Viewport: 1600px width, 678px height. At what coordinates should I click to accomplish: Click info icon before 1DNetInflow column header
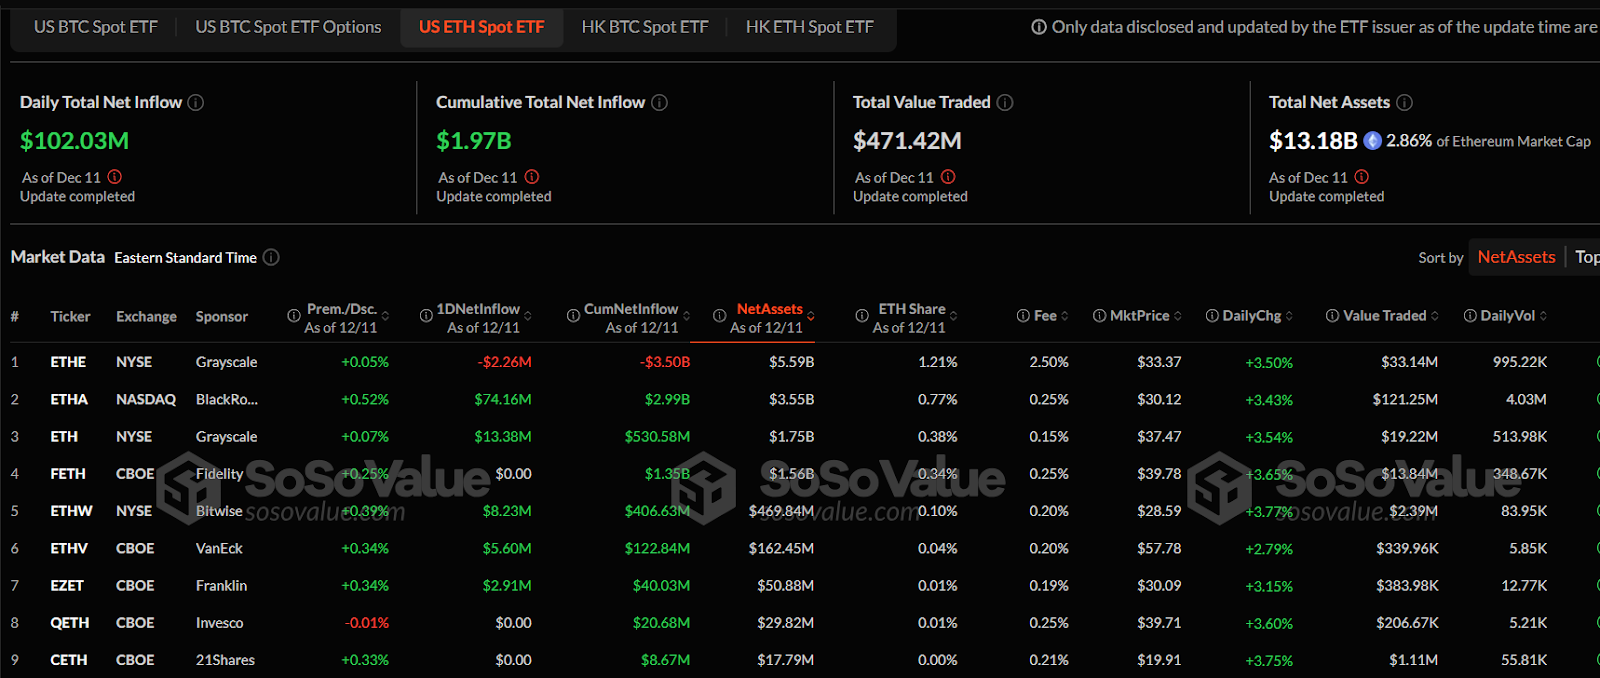point(426,316)
